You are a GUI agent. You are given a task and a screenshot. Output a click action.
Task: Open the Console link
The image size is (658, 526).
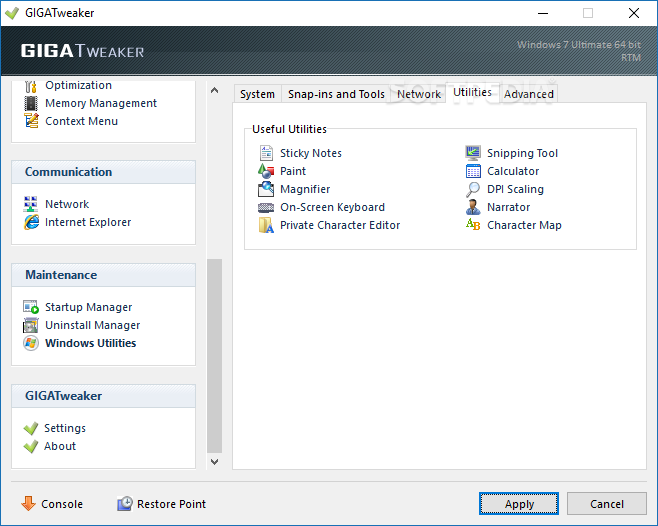(x=62, y=504)
